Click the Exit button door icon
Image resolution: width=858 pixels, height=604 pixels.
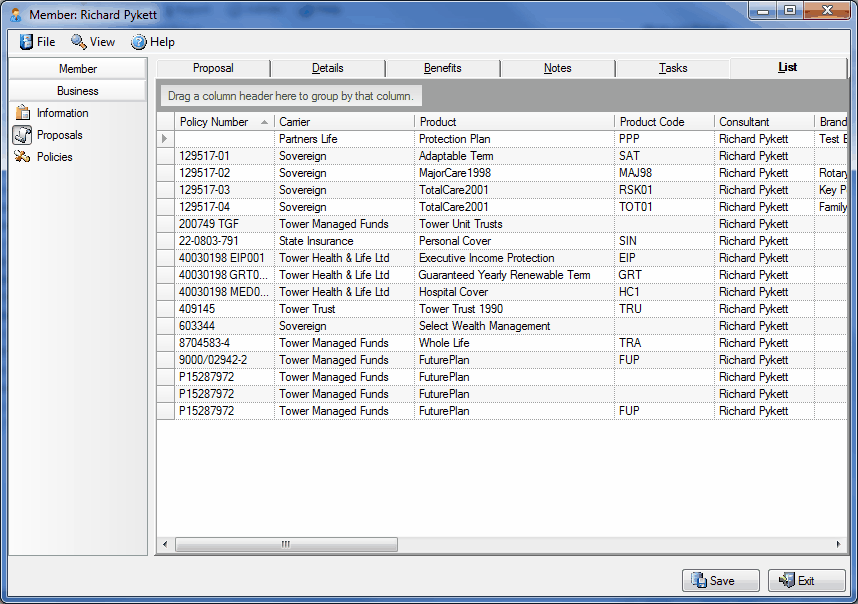(x=786, y=580)
